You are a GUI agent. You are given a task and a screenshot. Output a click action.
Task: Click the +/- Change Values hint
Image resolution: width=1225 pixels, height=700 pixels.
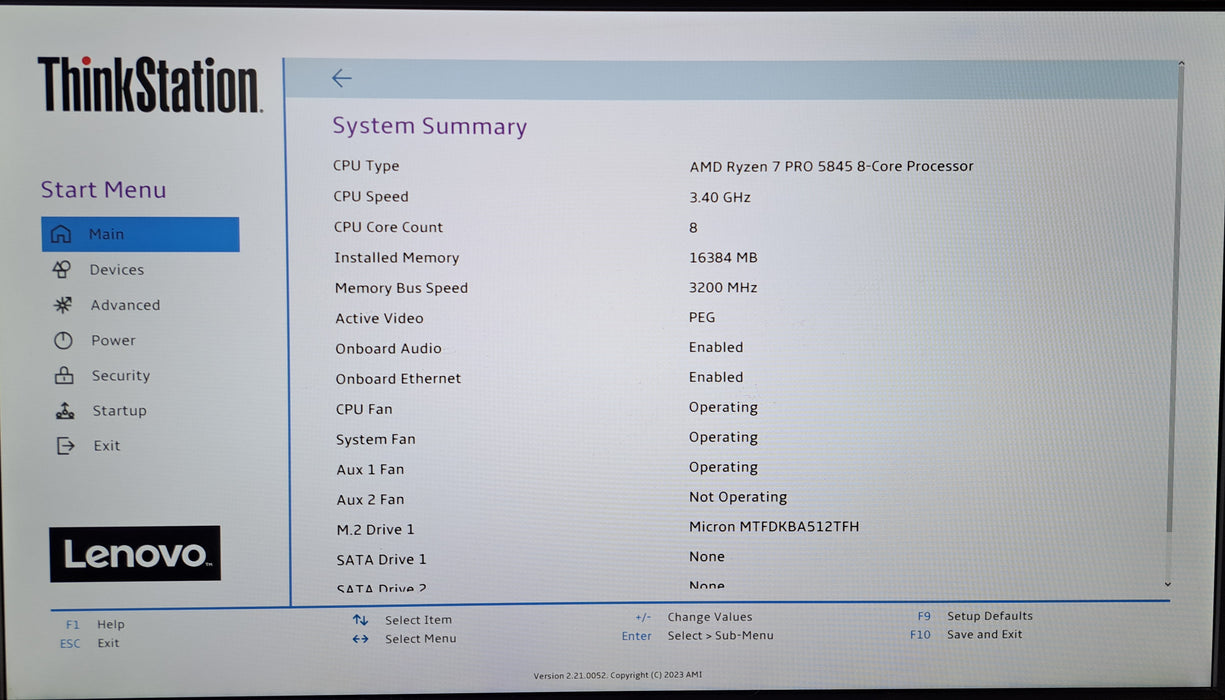point(693,617)
